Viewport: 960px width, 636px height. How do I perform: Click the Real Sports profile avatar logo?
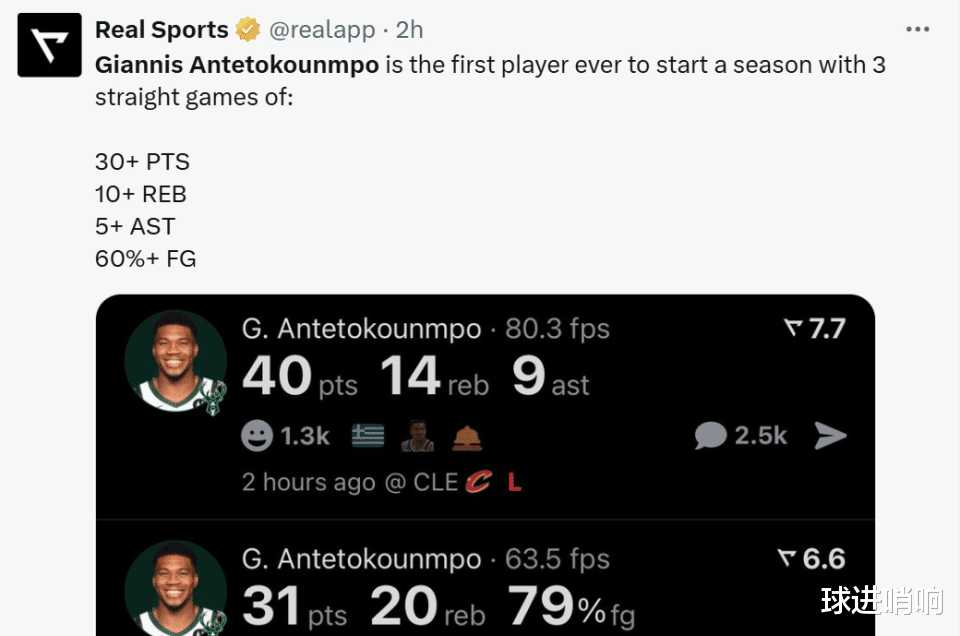click(x=50, y=45)
